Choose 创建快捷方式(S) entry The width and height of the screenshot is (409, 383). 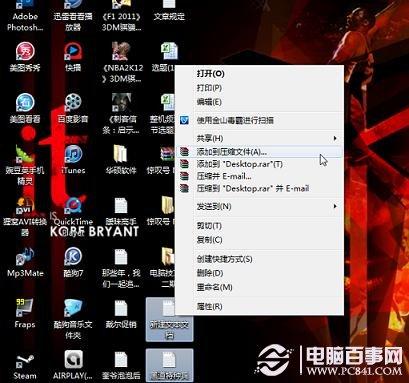pyautogui.click(x=259, y=259)
